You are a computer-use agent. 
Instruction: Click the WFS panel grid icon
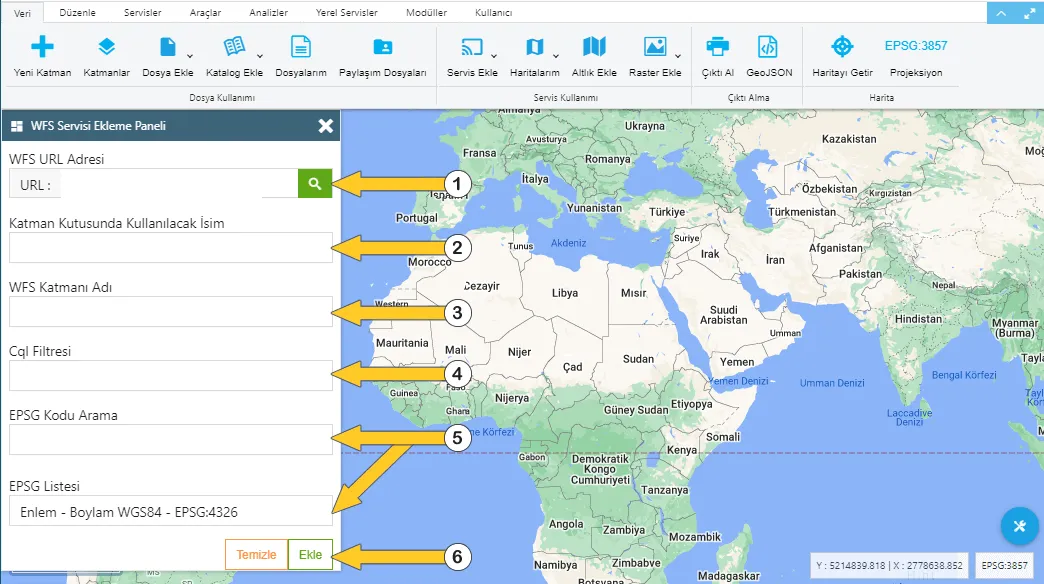click(17, 126)
